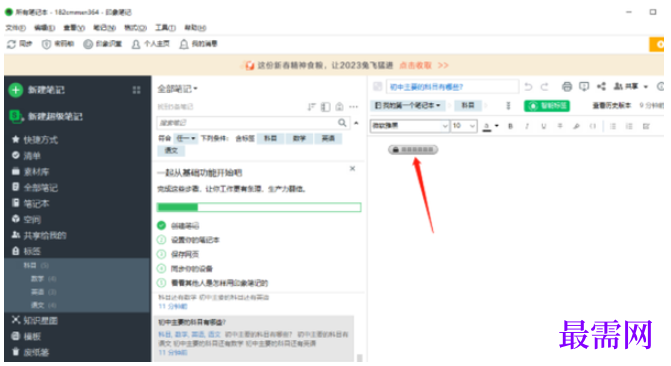Open 我的消息 bell notifications
671x366 pixels.
(x=199, y=44)
